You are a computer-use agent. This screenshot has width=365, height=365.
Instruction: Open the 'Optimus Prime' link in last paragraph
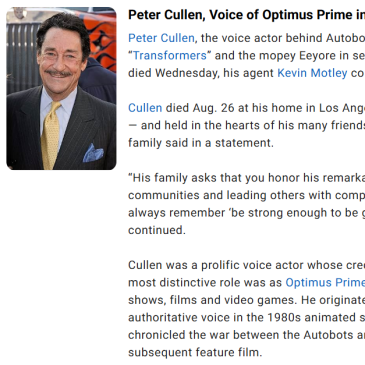[x=325, y=282]
